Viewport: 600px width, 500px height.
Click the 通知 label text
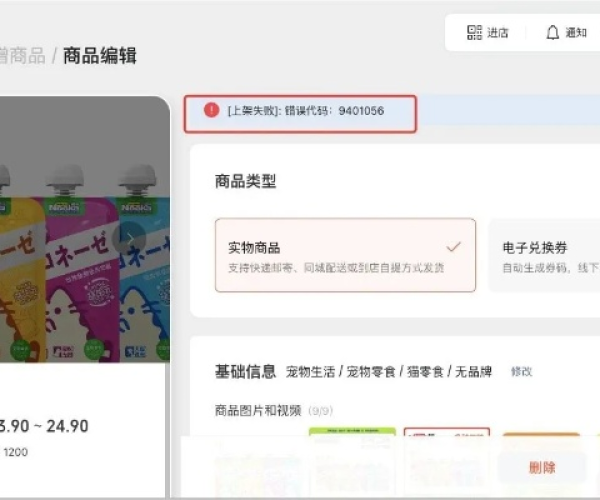click(576, 33)
